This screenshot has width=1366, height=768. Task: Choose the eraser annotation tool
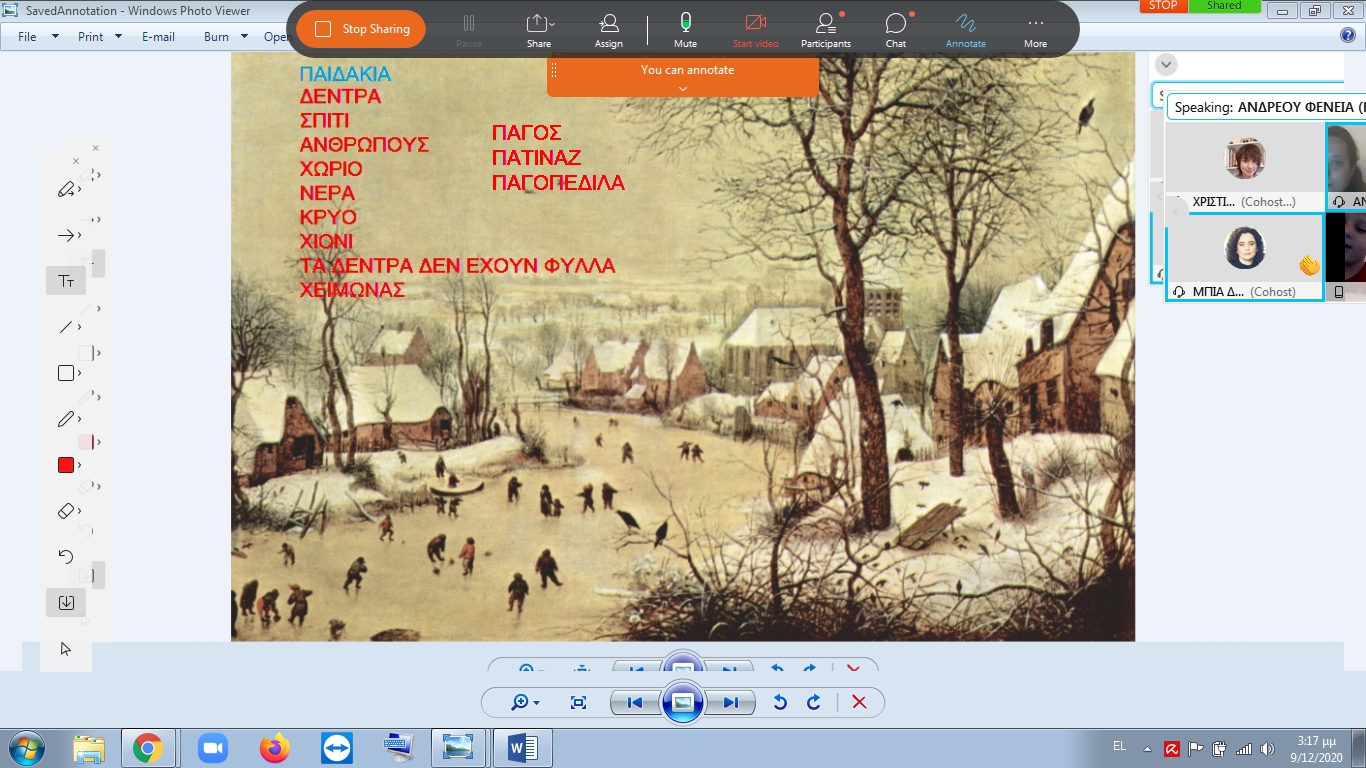pos(66,511)
